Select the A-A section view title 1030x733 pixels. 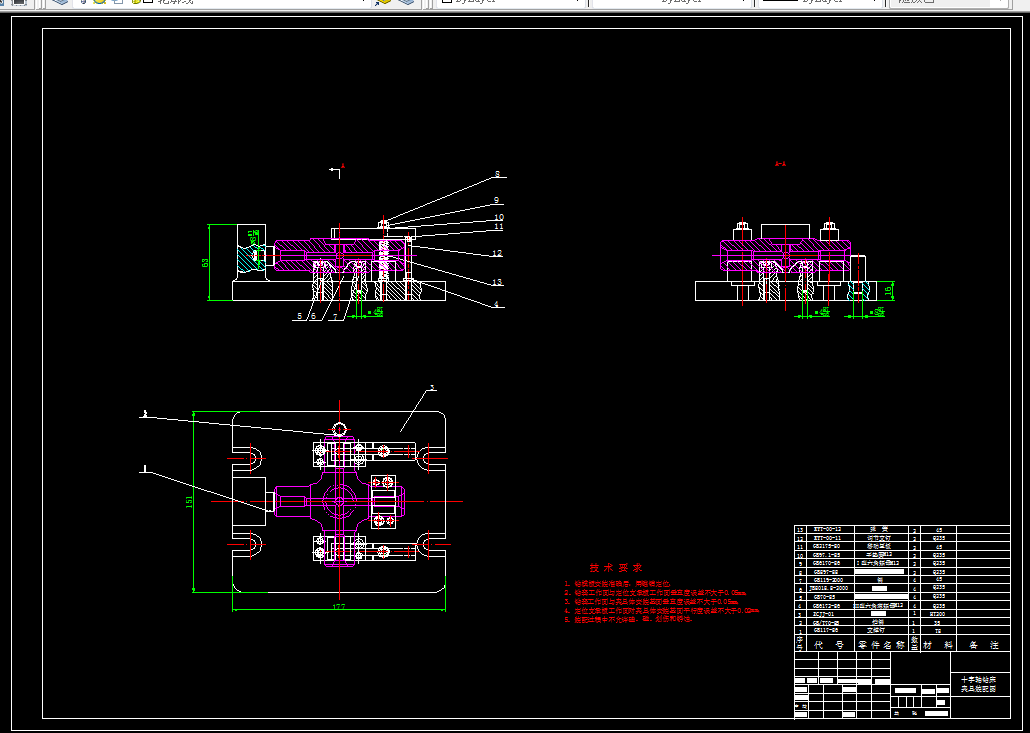coord(780,164)
